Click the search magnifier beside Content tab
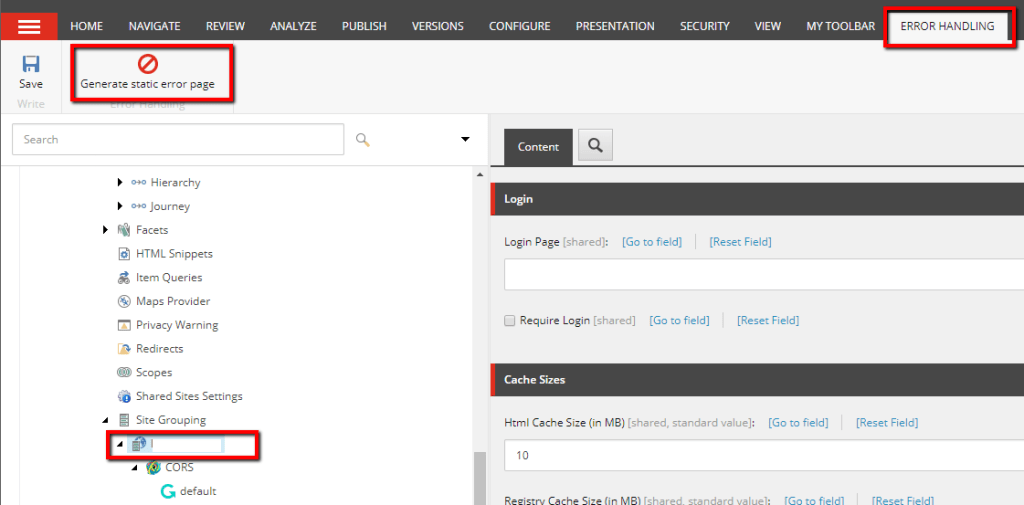Viewport: 1024px width, 505px height. (x=595, y=146)
